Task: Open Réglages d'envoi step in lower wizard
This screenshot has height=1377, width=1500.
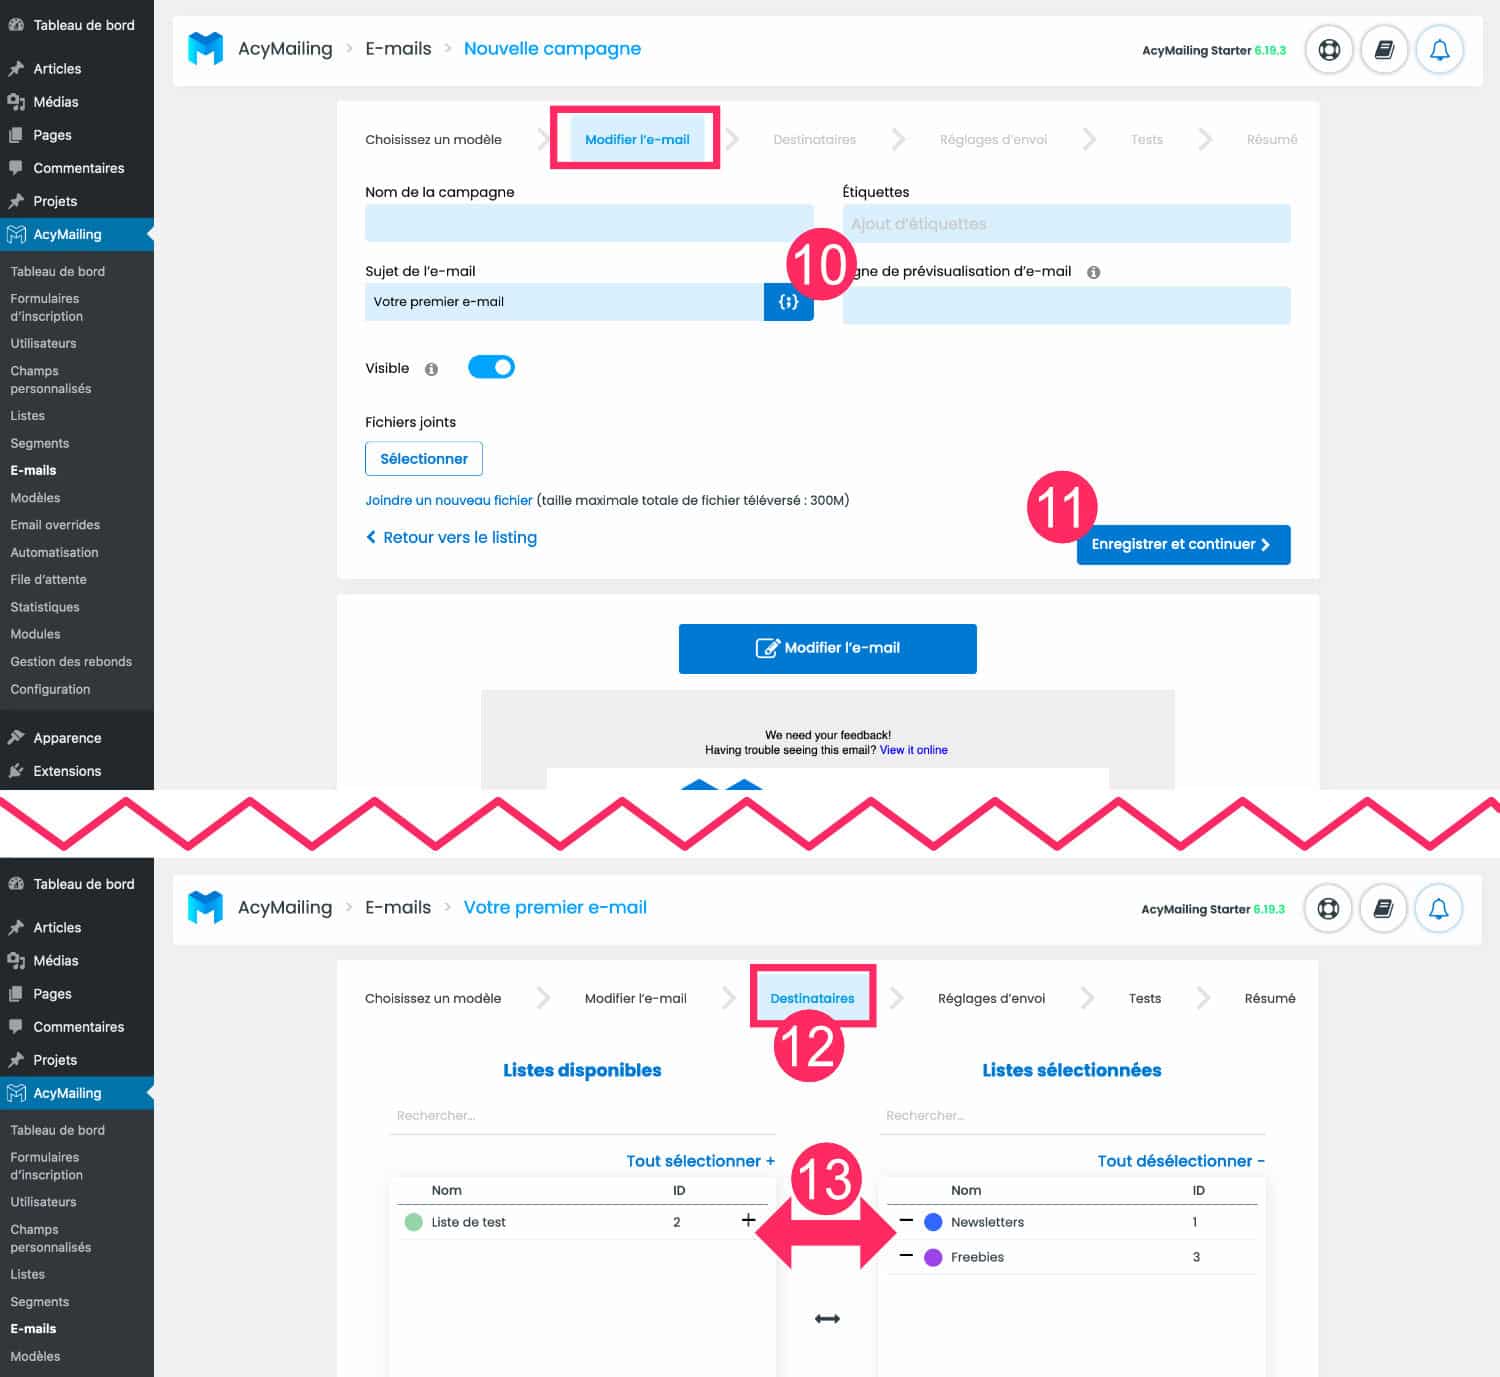Action: (991, 998)
